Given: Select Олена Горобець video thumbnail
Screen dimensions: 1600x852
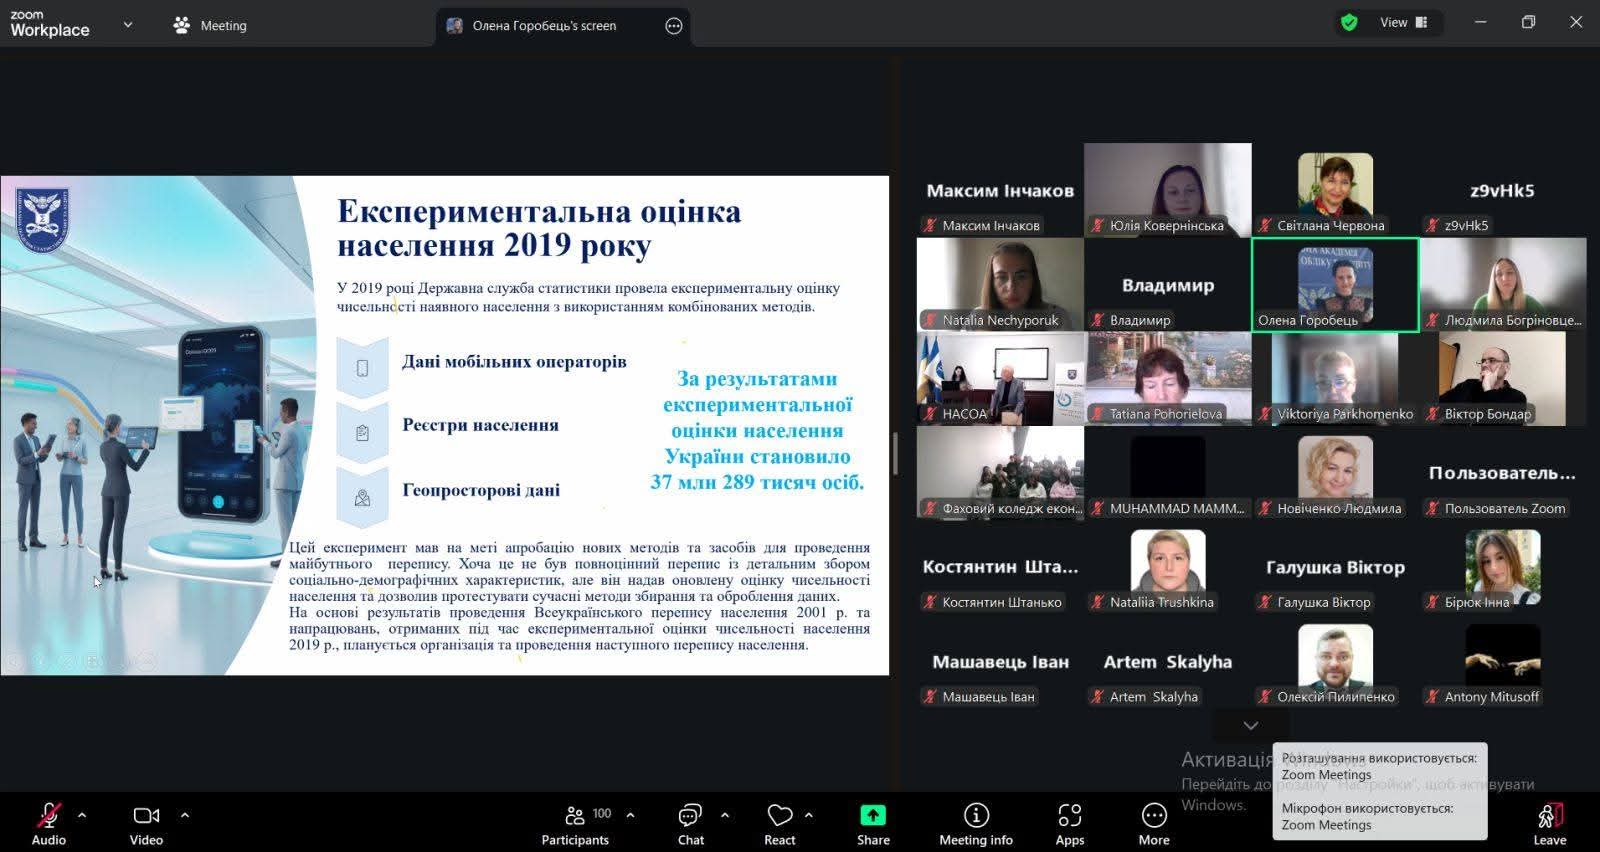Looking at the screenshot, I should (1334, 284).
